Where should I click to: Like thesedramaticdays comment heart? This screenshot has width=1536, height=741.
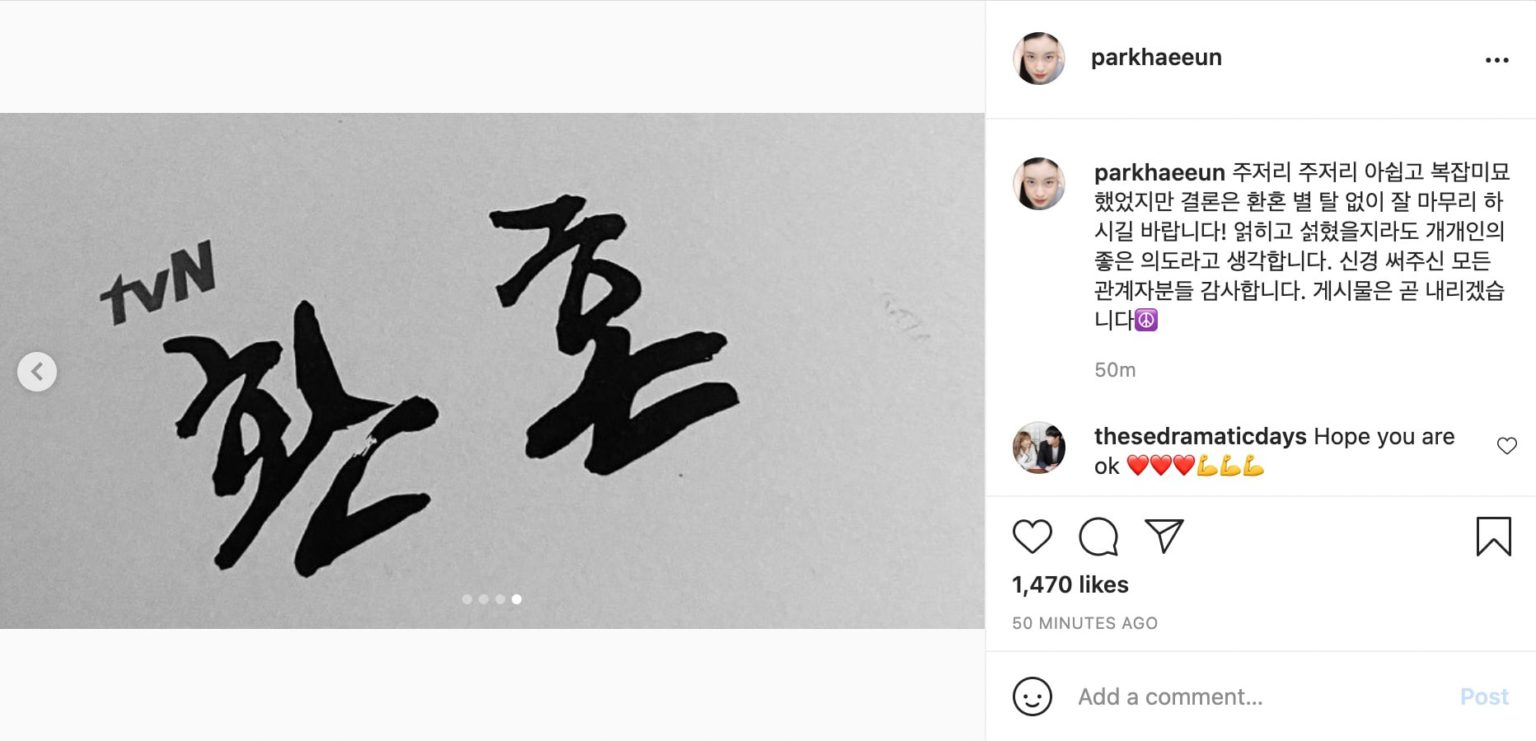click(1507, 446)
